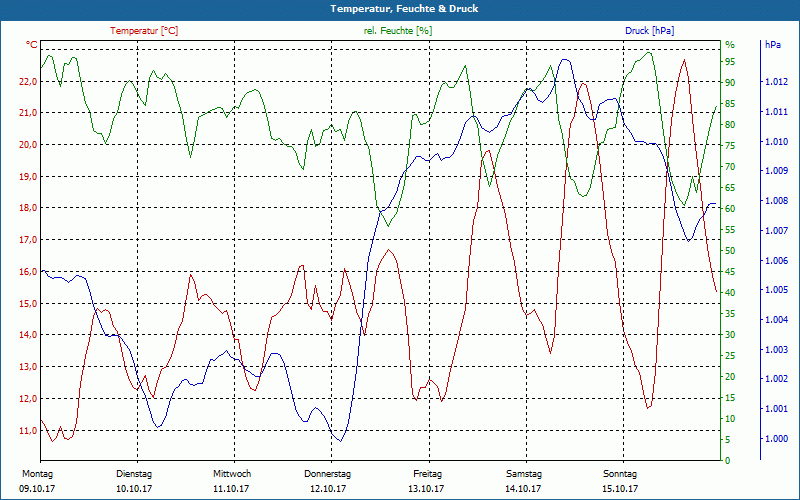Click pressure axis value '1.011'
This screenshot has height=500, width=800.
[x=777, y=112]
